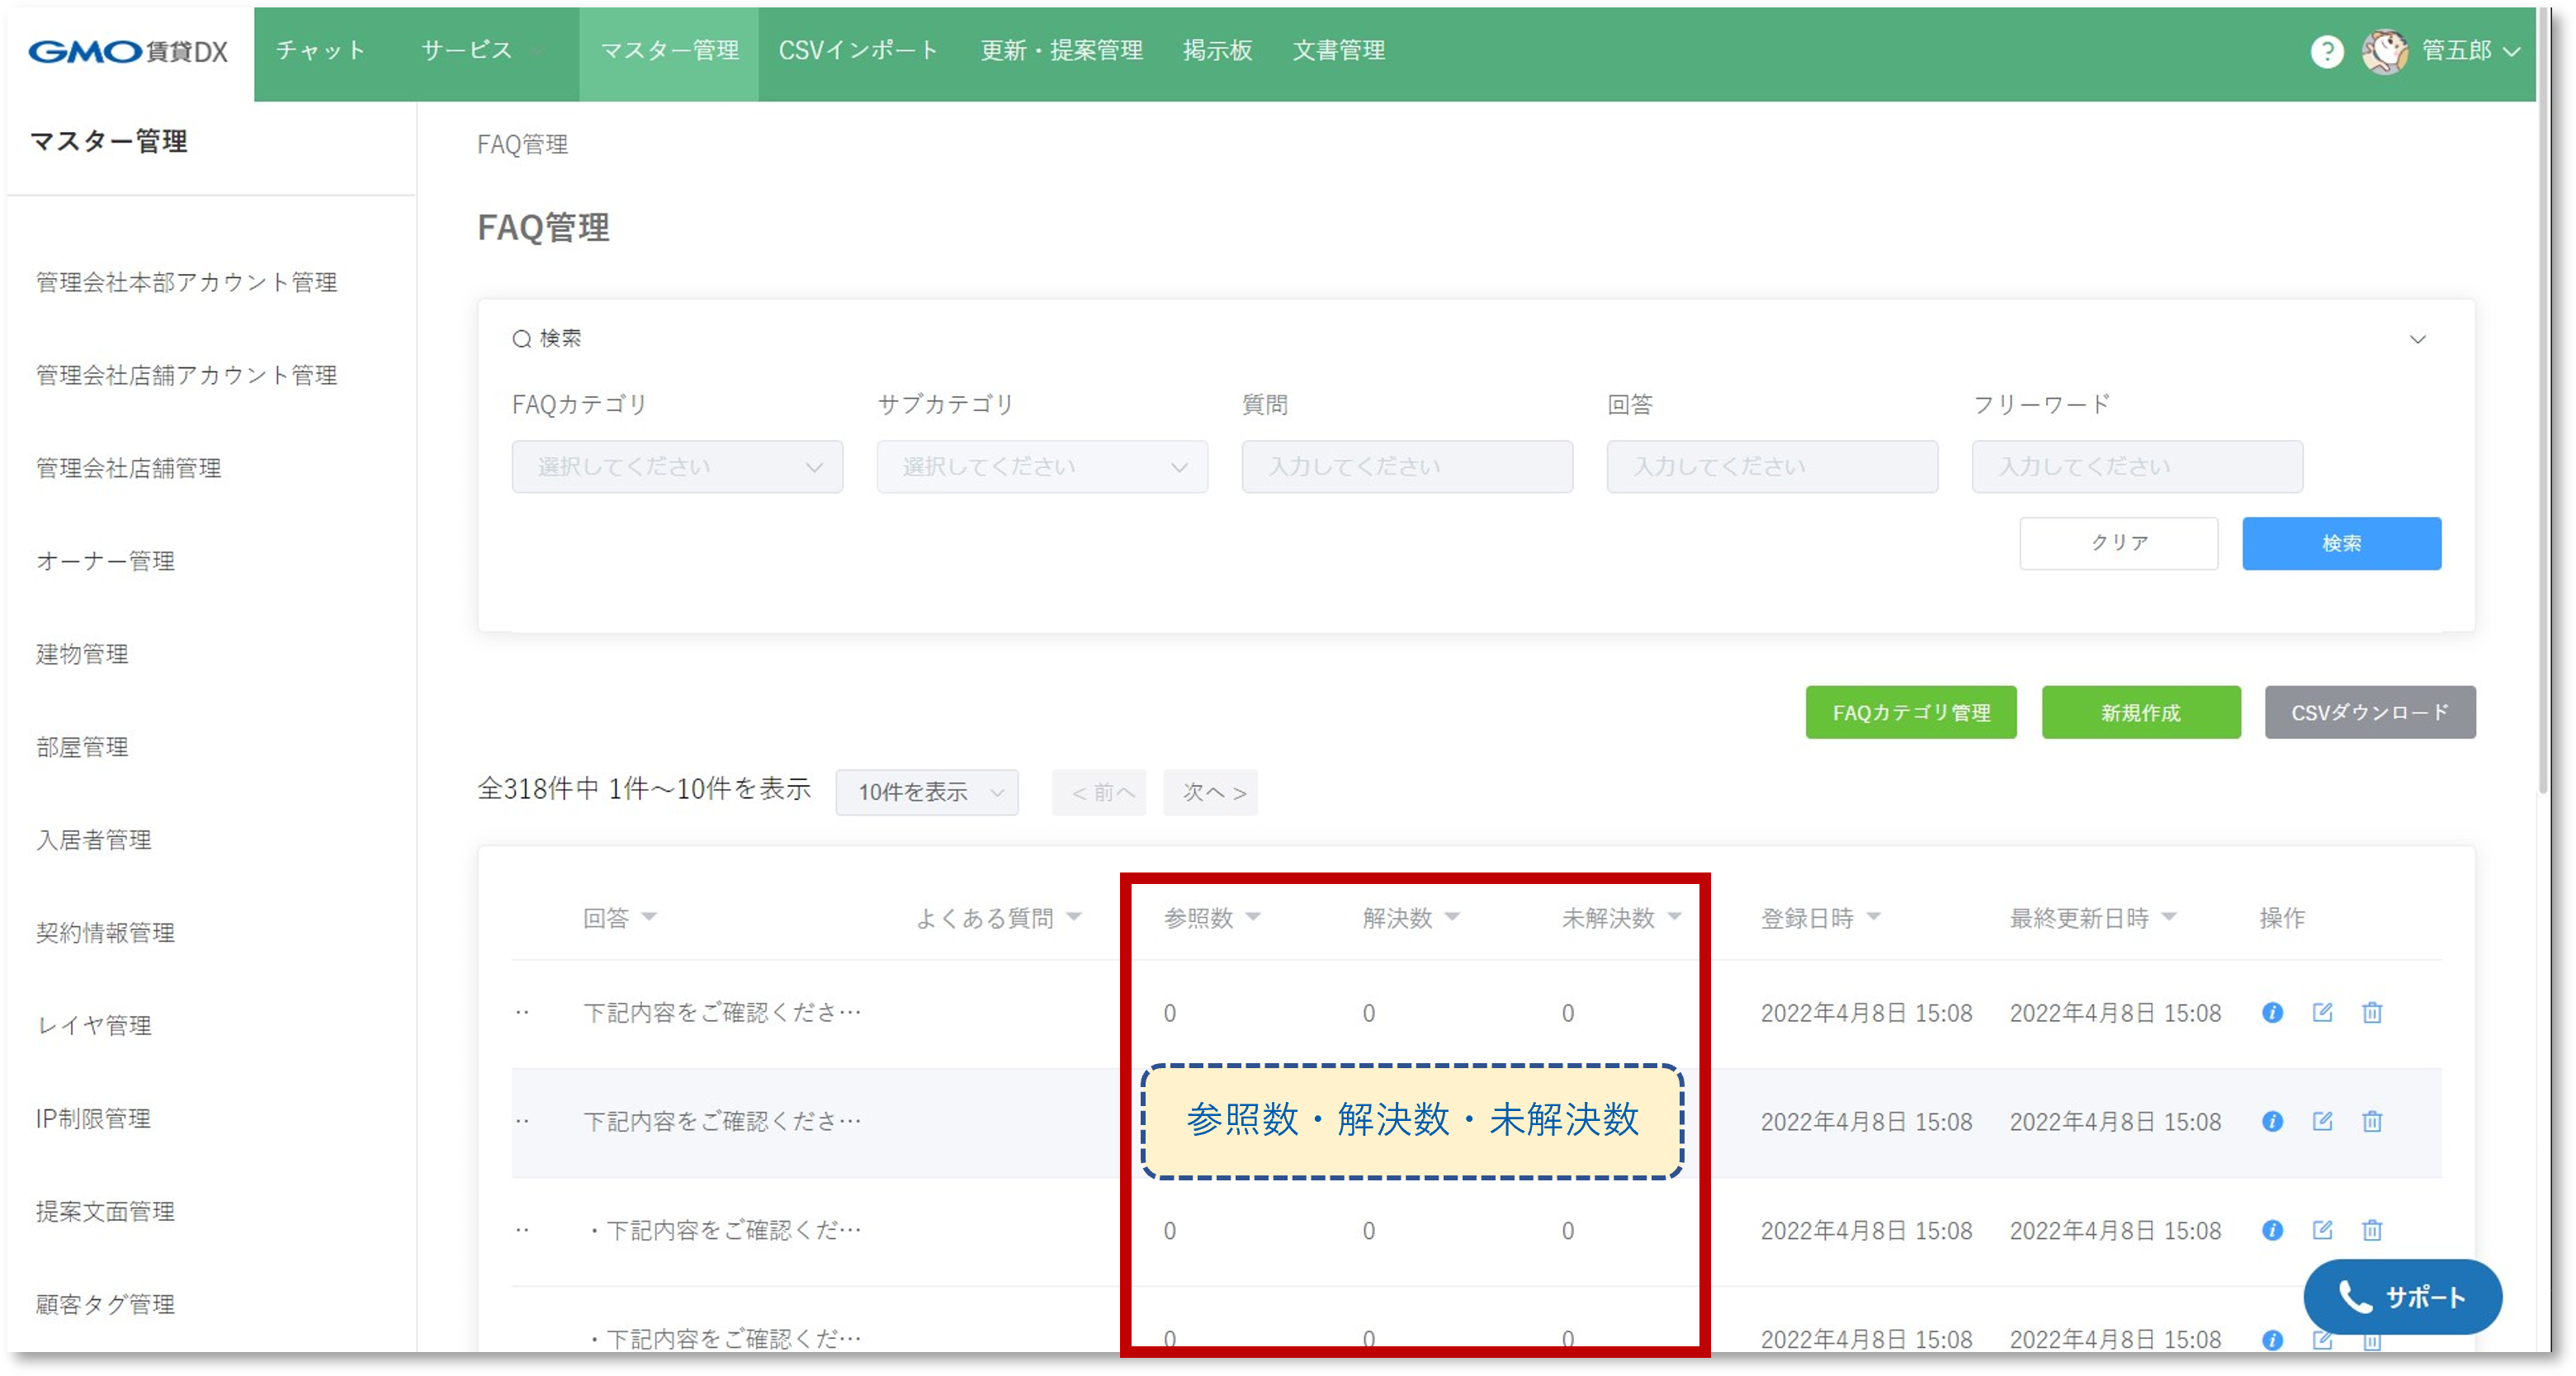Click edit icon in first FAQ row
The height and width of the screenshot is (1376, 2576).
click(x=2322, y=1012)
